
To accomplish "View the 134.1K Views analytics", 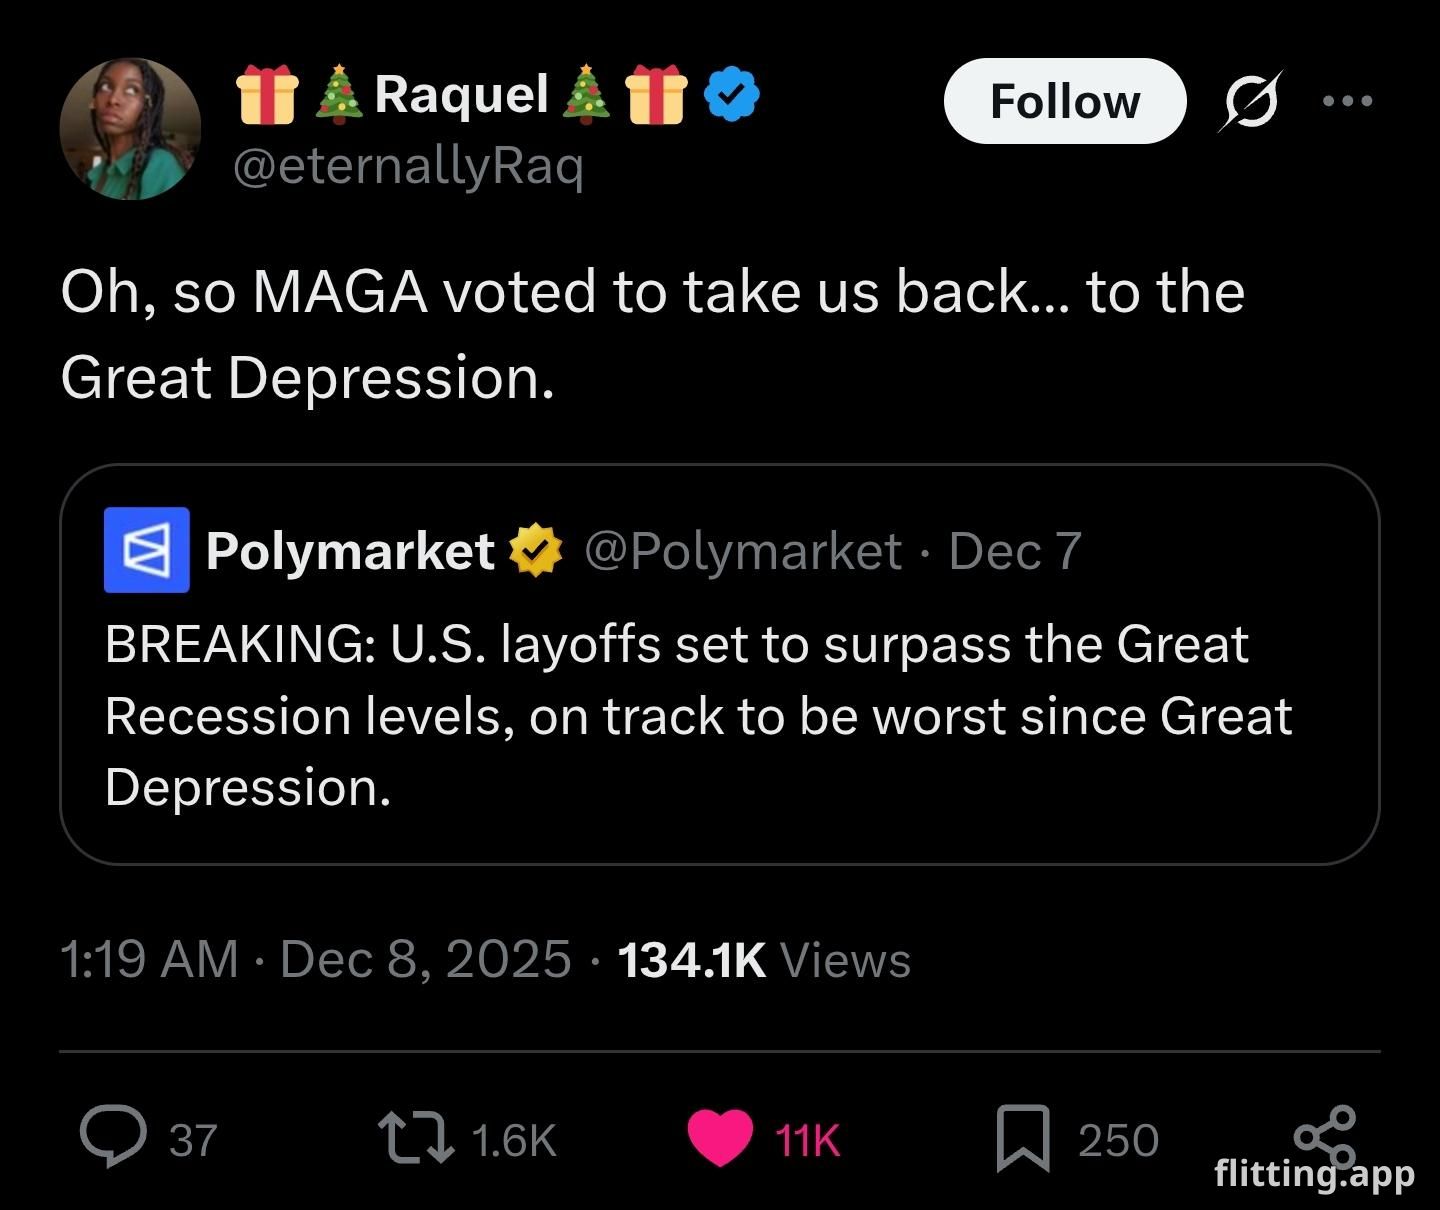I will tap(764, 959).
